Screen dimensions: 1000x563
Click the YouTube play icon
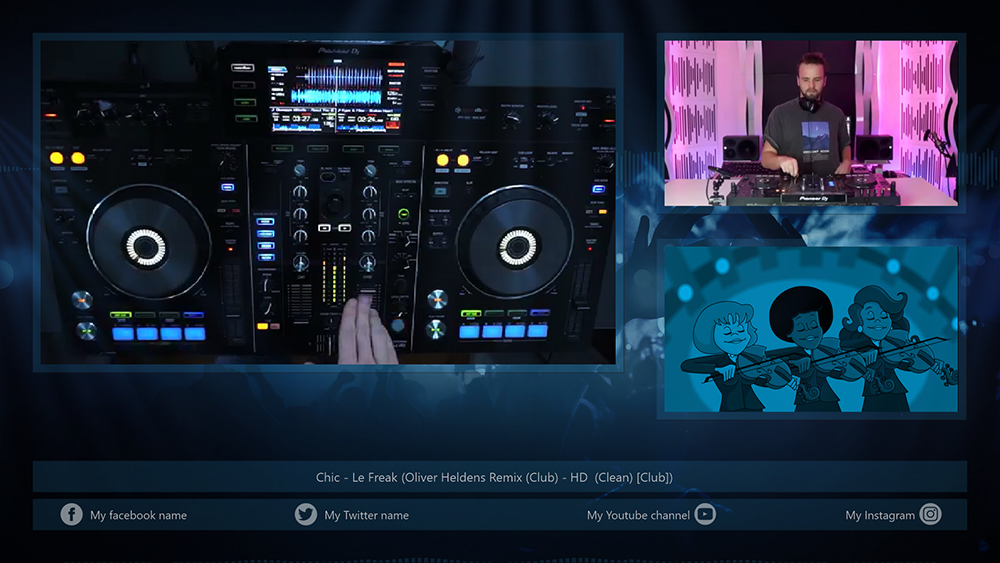[x=705, y=515]
